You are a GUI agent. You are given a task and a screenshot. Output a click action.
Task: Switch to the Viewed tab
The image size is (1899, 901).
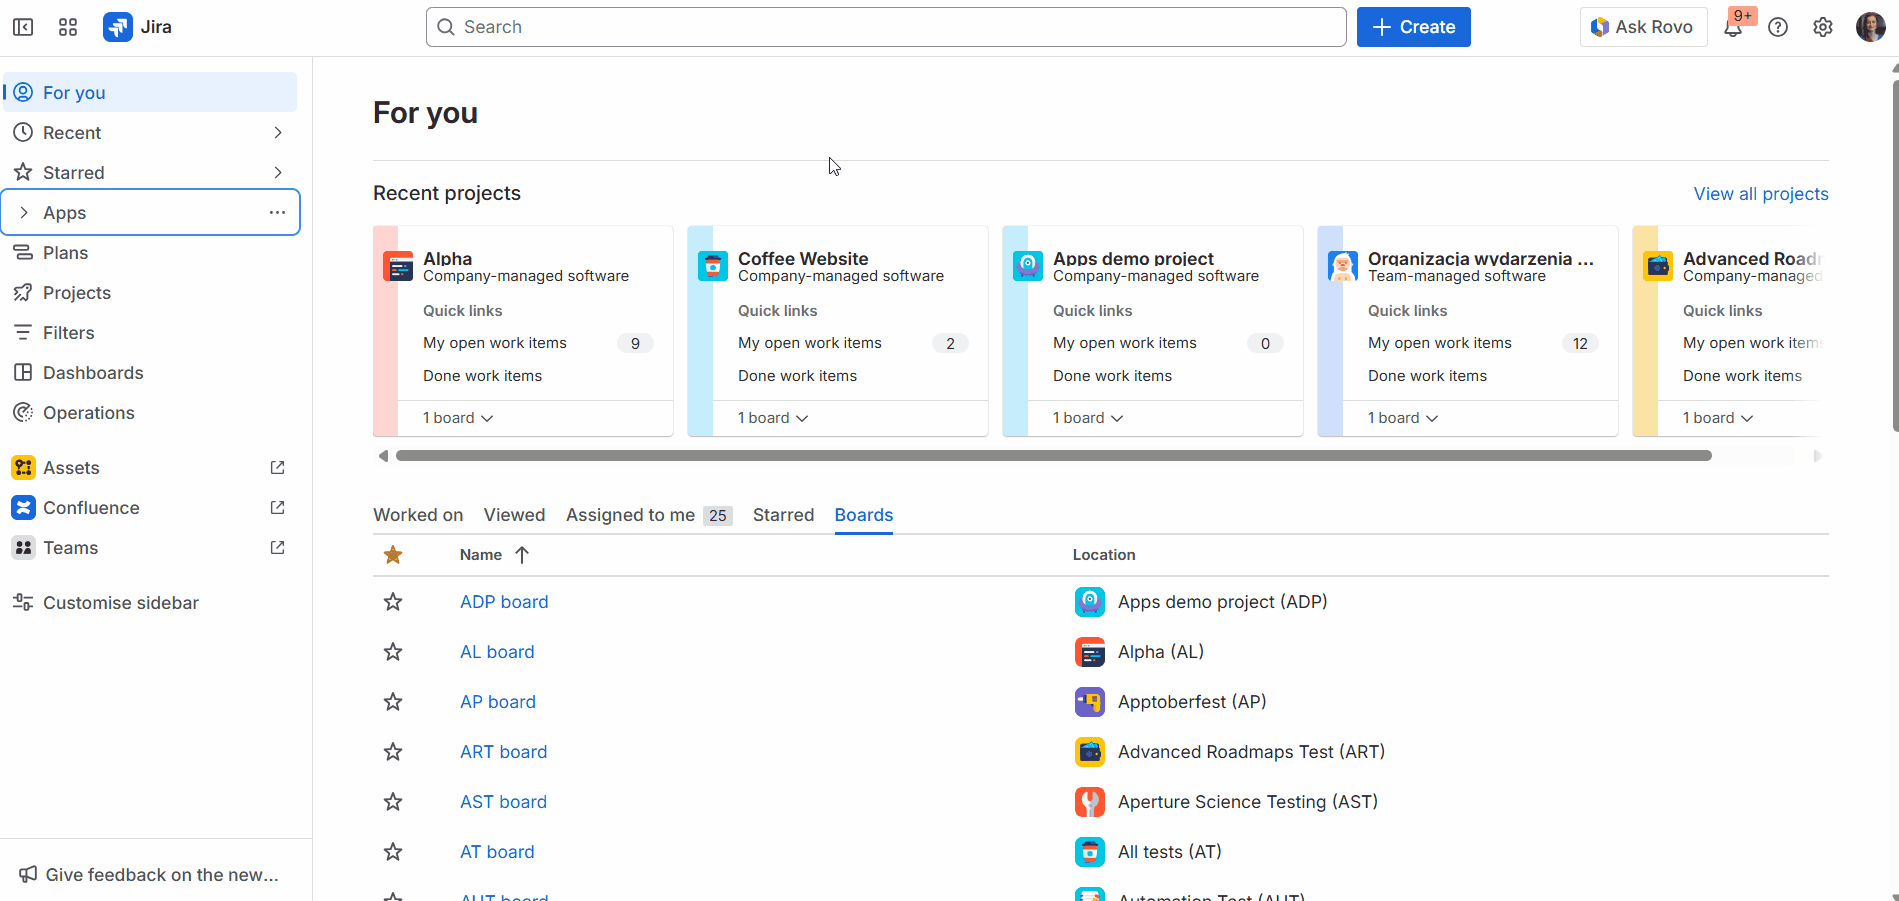[515, 515]
